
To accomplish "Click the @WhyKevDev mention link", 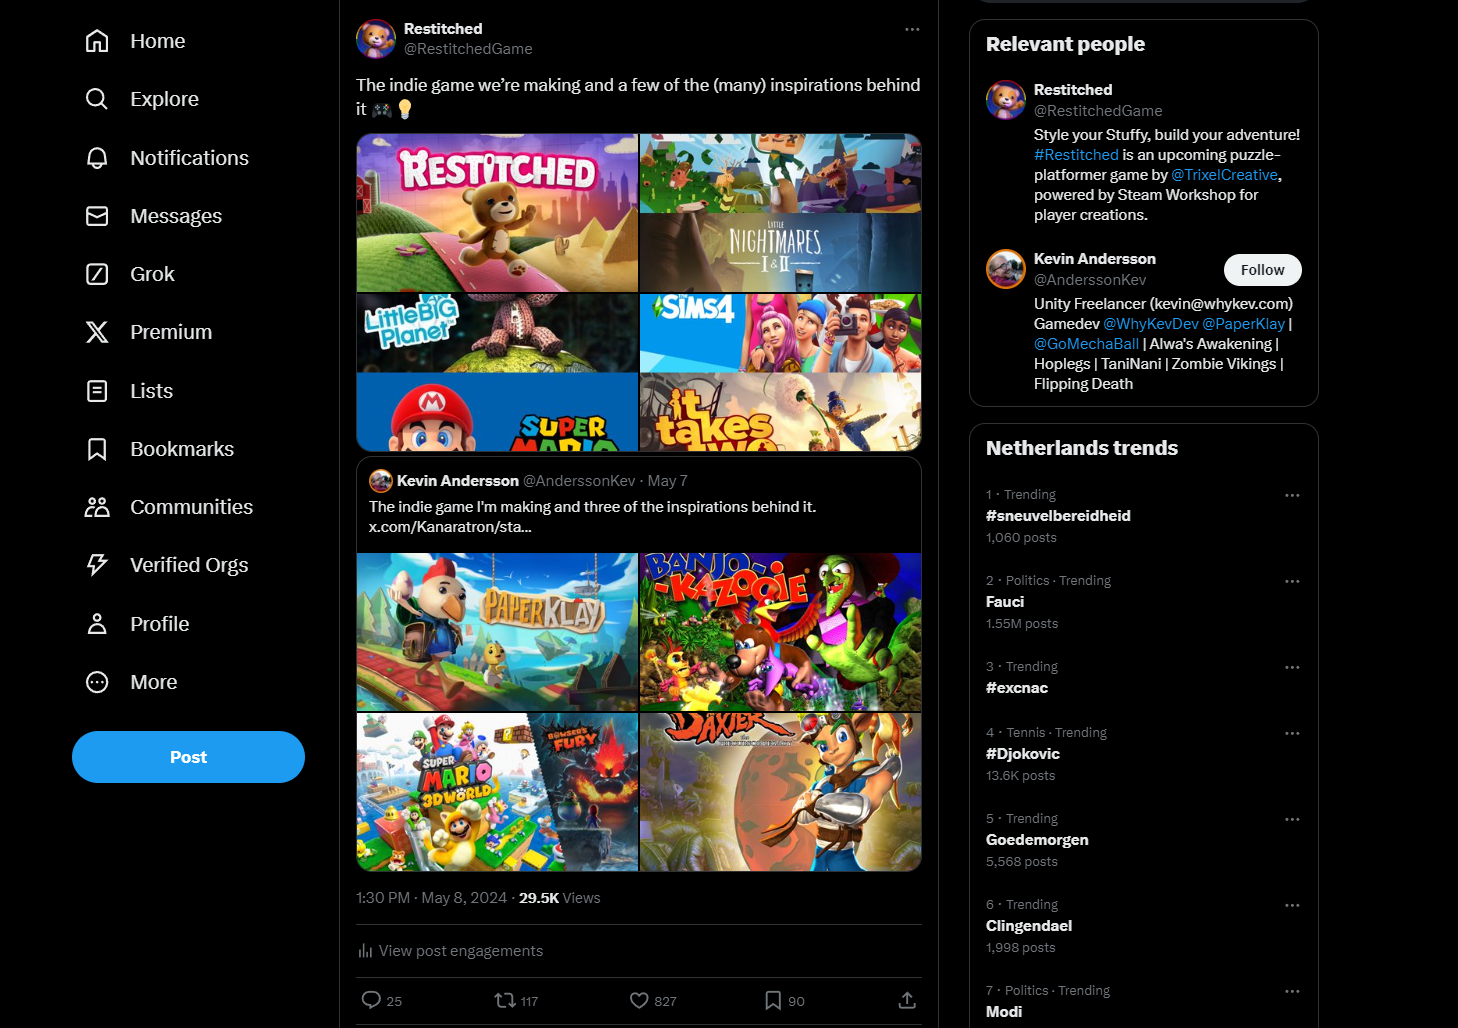I will coord(1150,324).
